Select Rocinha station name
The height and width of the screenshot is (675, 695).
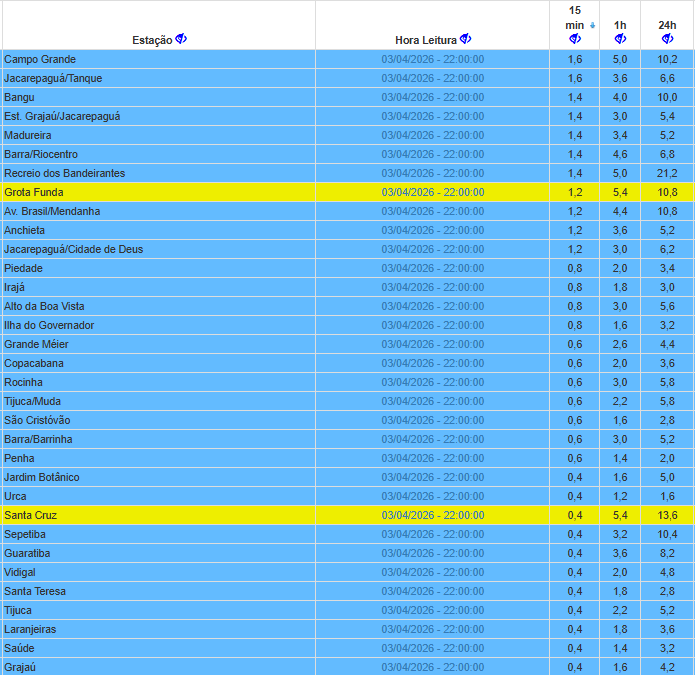[23, 382]
